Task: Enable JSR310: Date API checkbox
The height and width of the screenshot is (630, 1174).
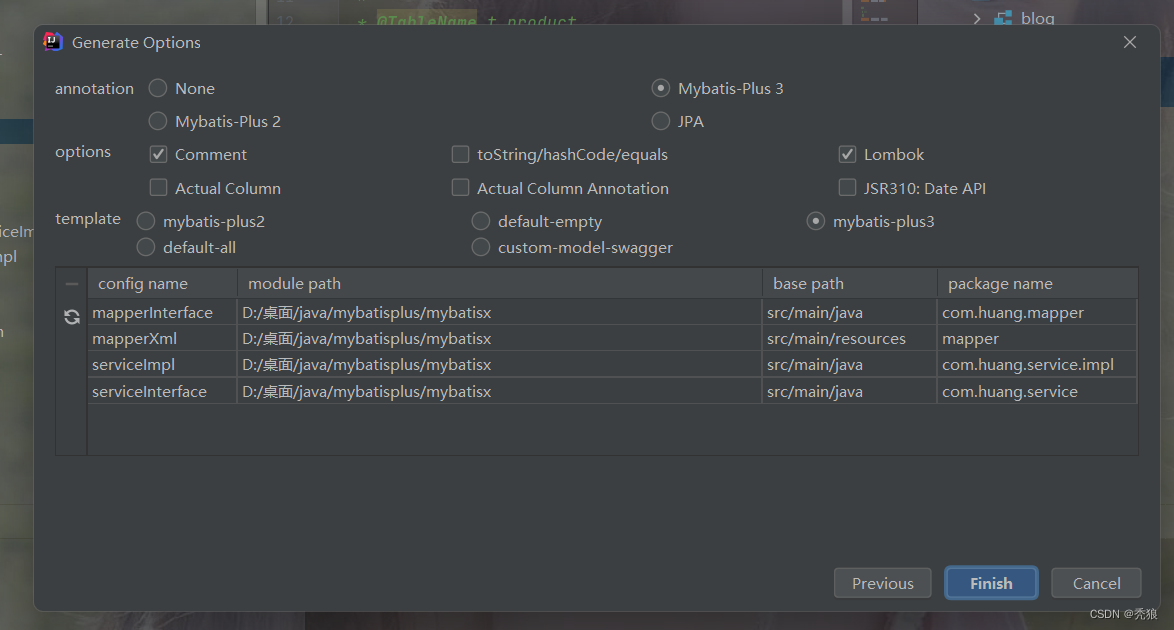Action: [847, 187]
